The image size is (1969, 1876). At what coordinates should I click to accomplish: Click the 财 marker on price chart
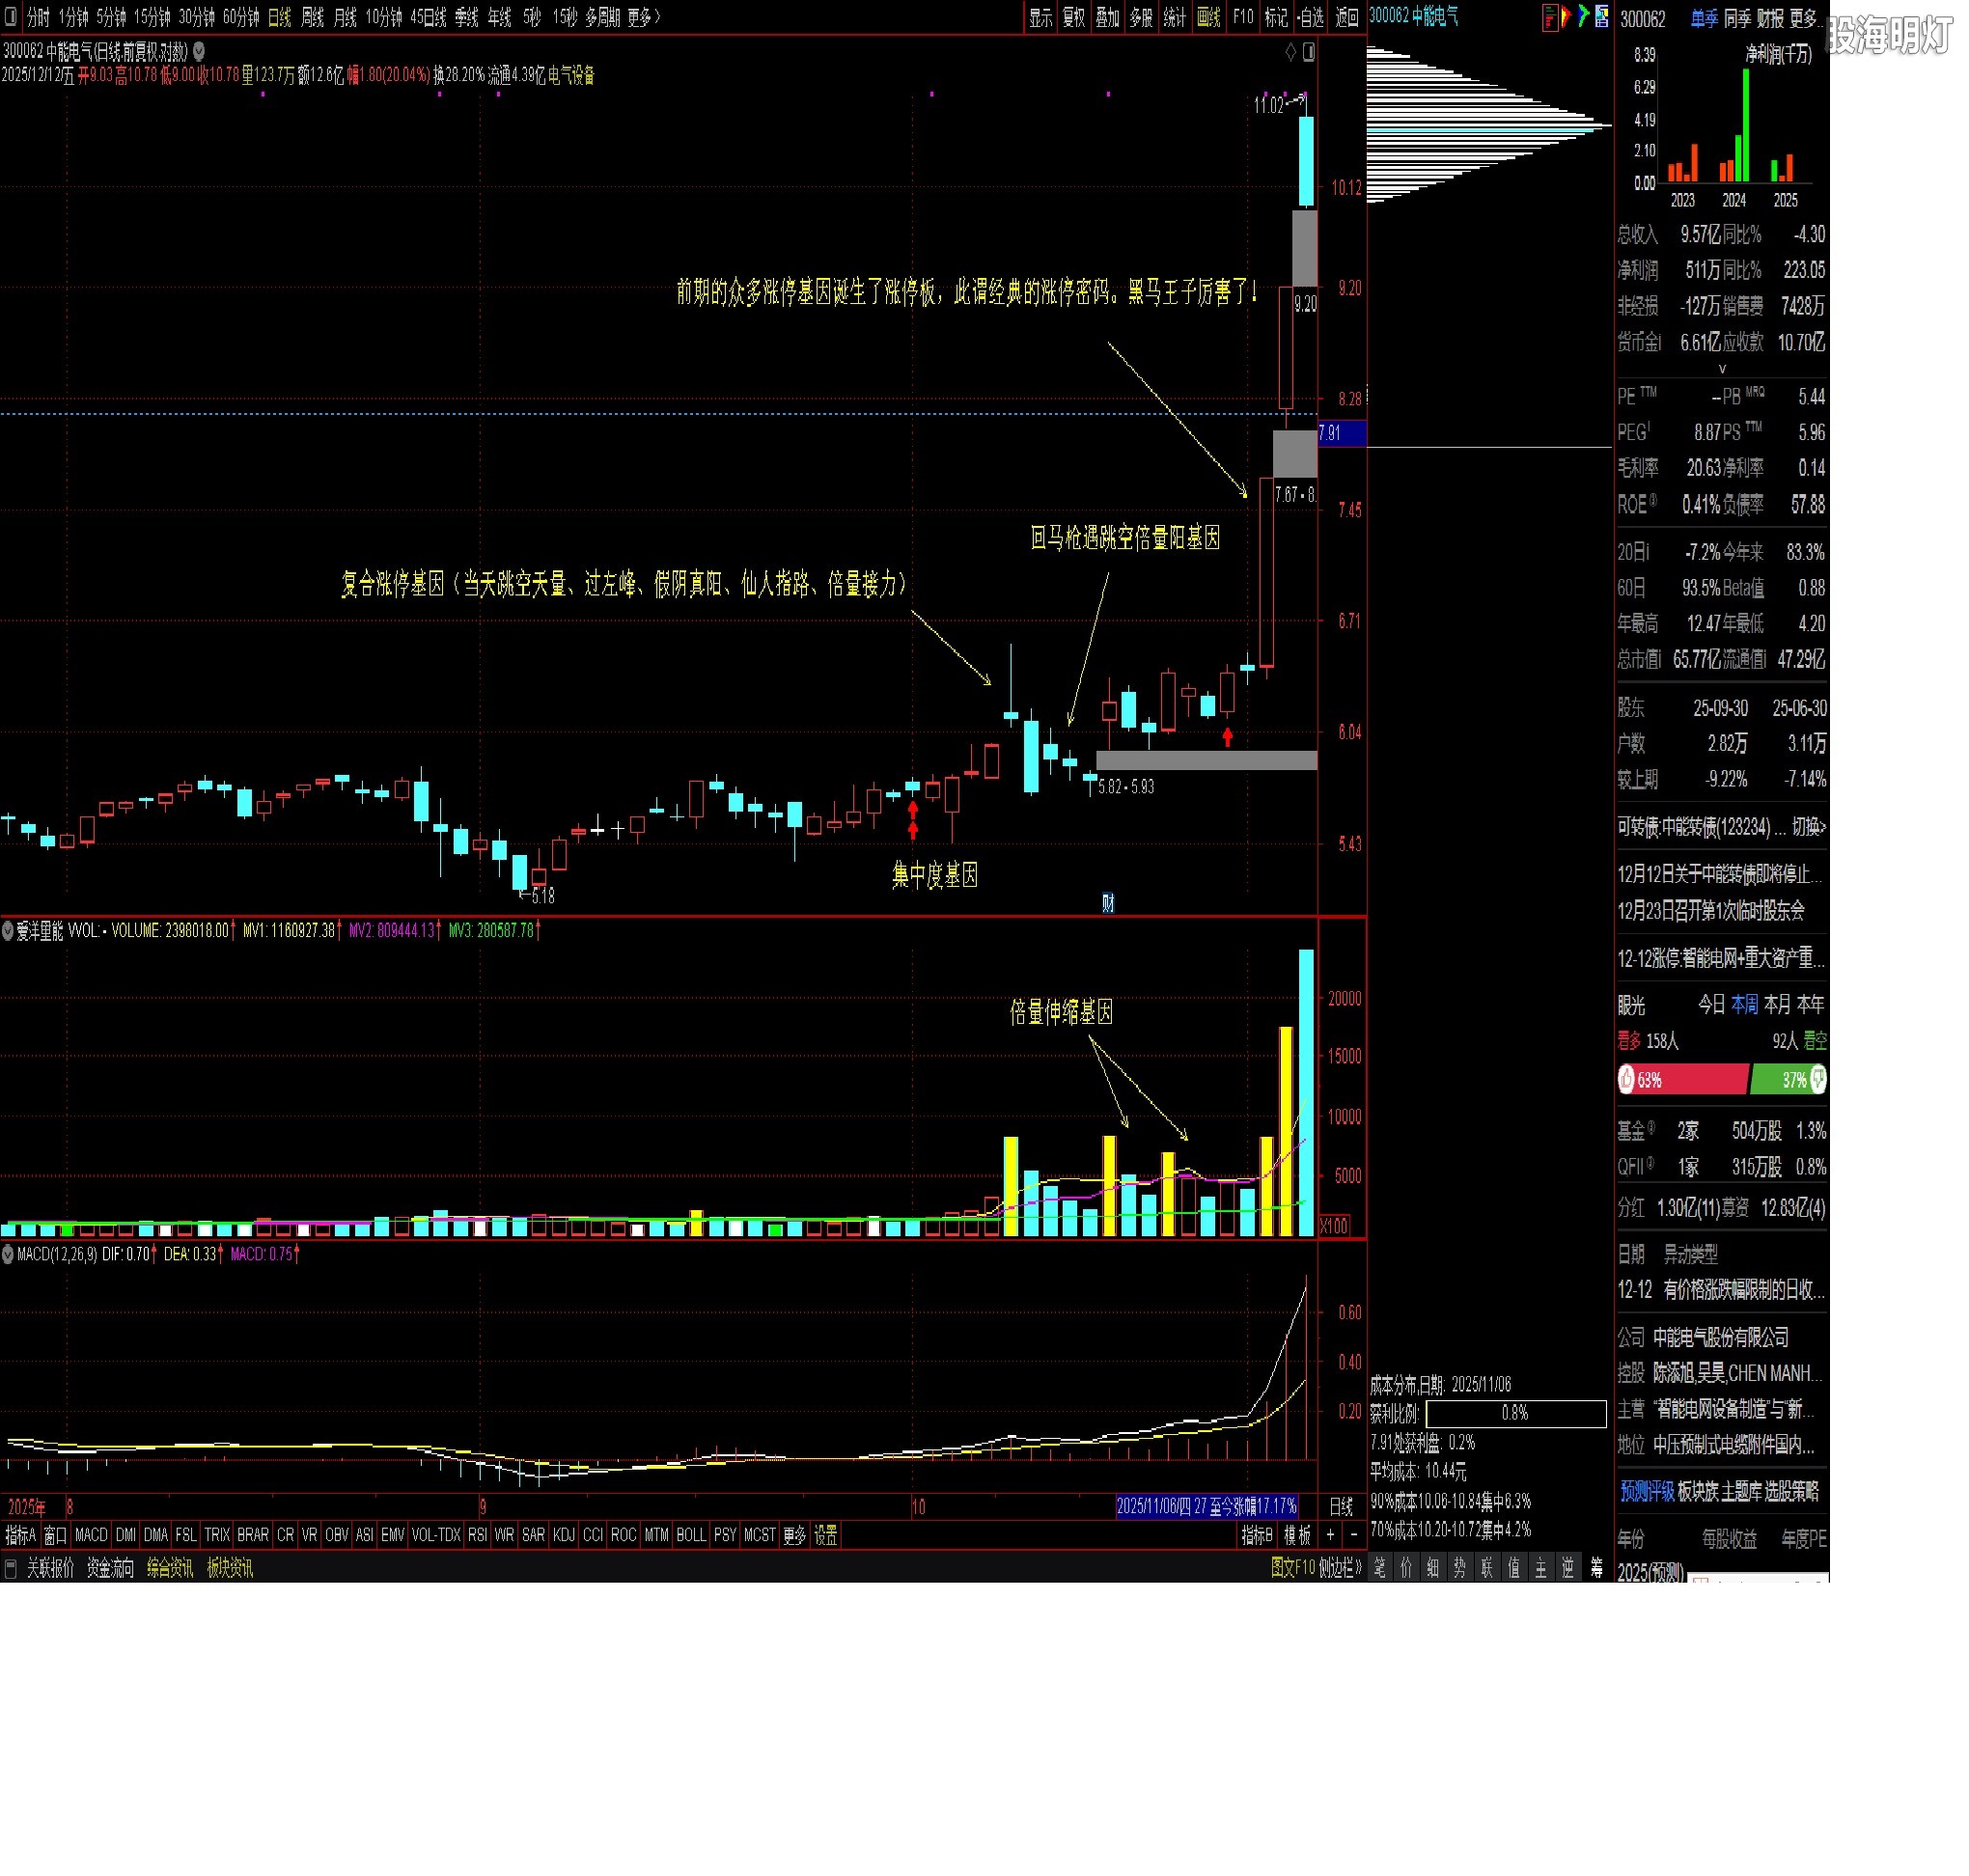coord(1108,903)
